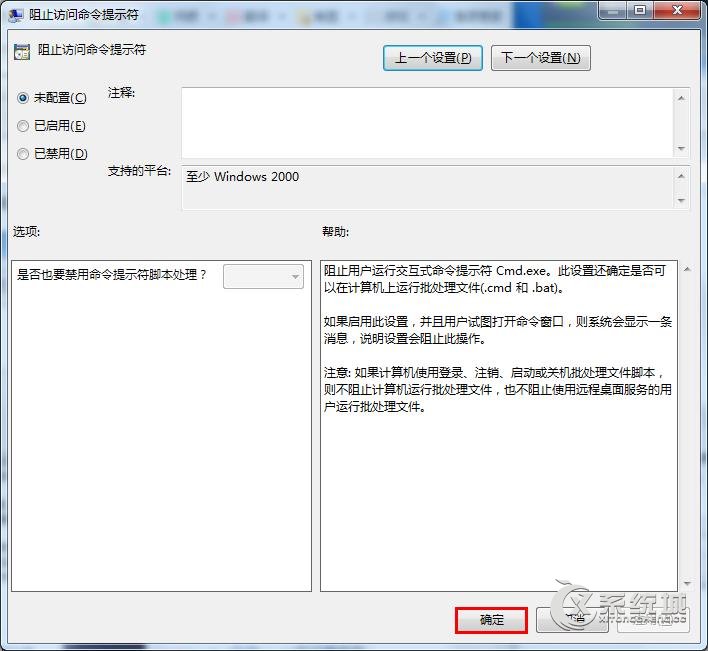This screenshot has width=708, height=651.
Task: Click the 选项: label
Action: [x=26, y=232]
